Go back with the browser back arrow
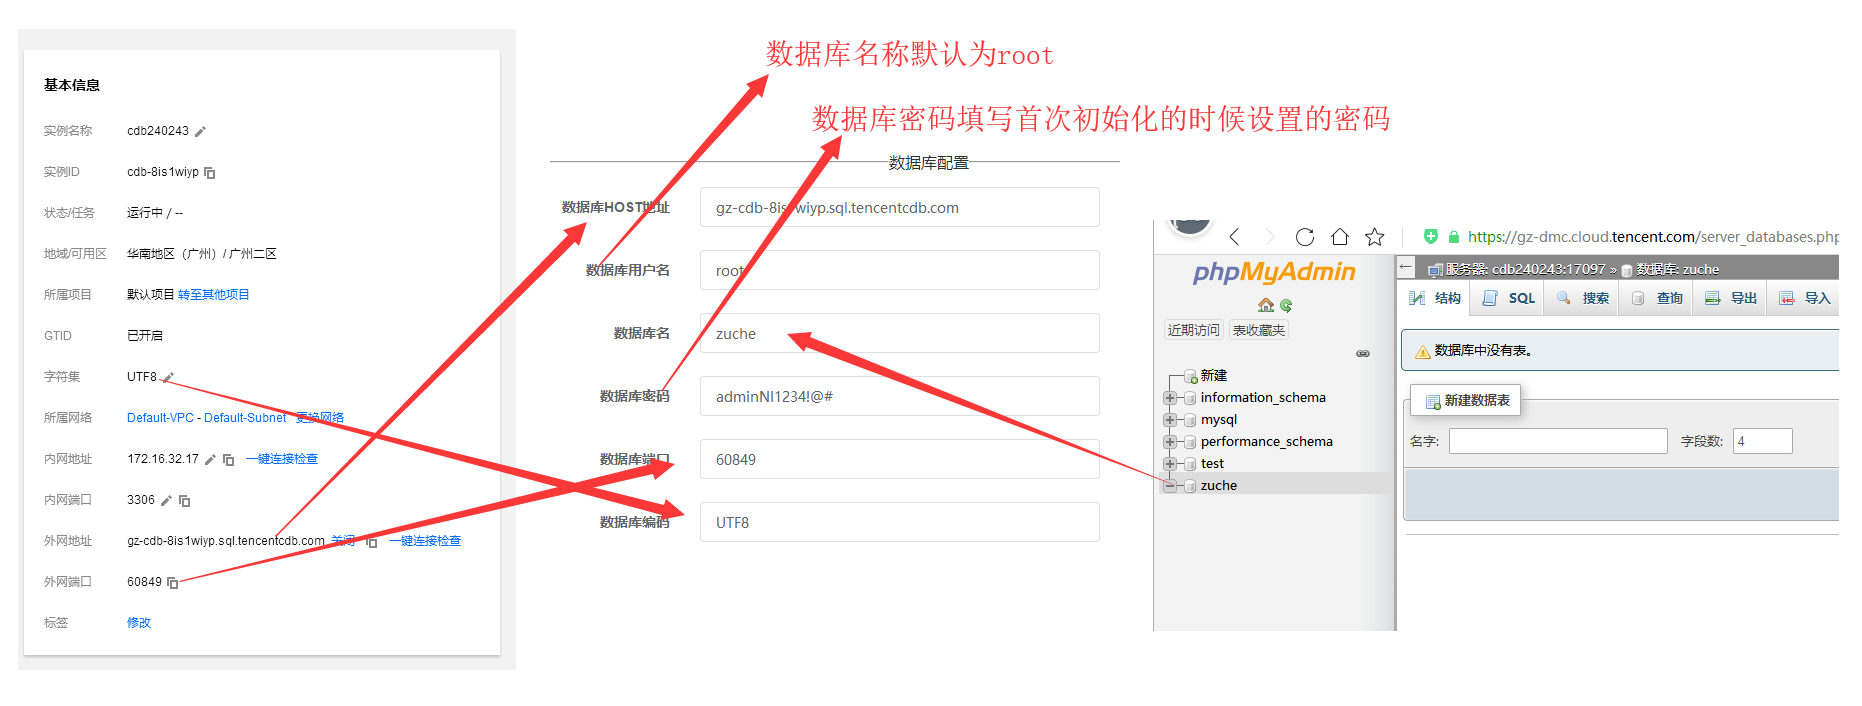 tap(1235, 237)
